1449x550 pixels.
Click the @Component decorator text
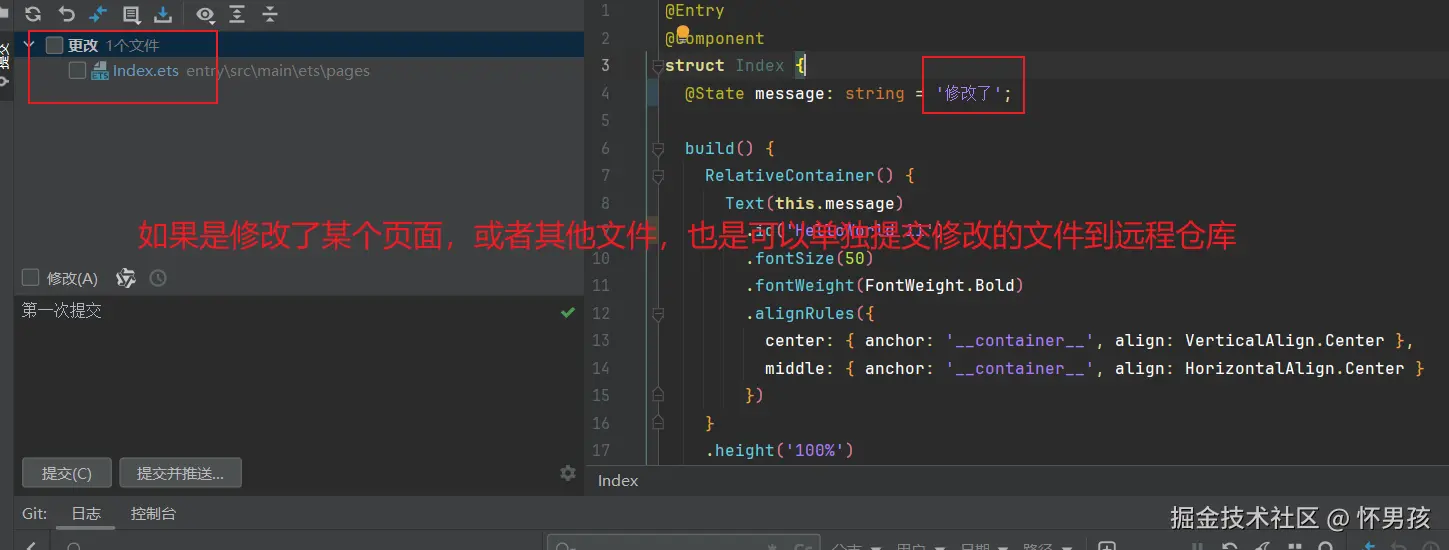tap(715, 38)
